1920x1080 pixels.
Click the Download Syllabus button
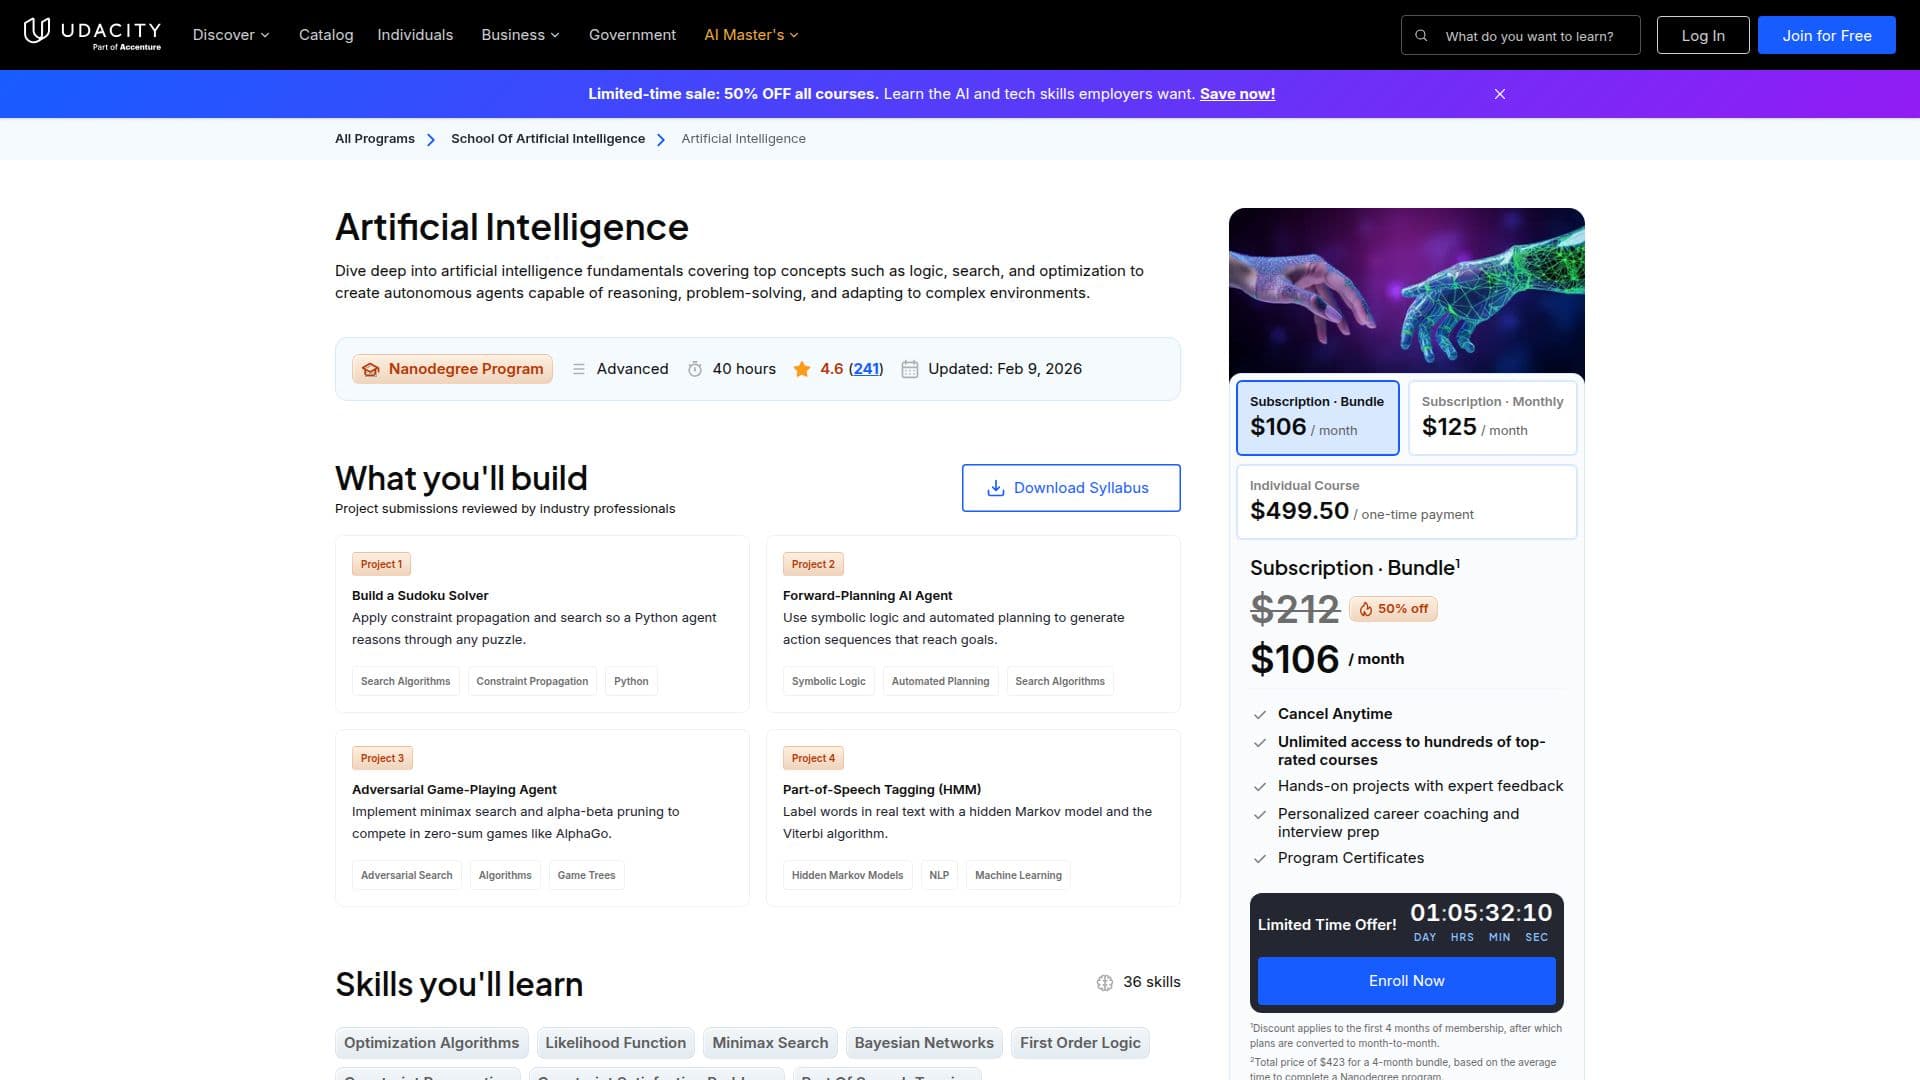(x=1071, y=488)
